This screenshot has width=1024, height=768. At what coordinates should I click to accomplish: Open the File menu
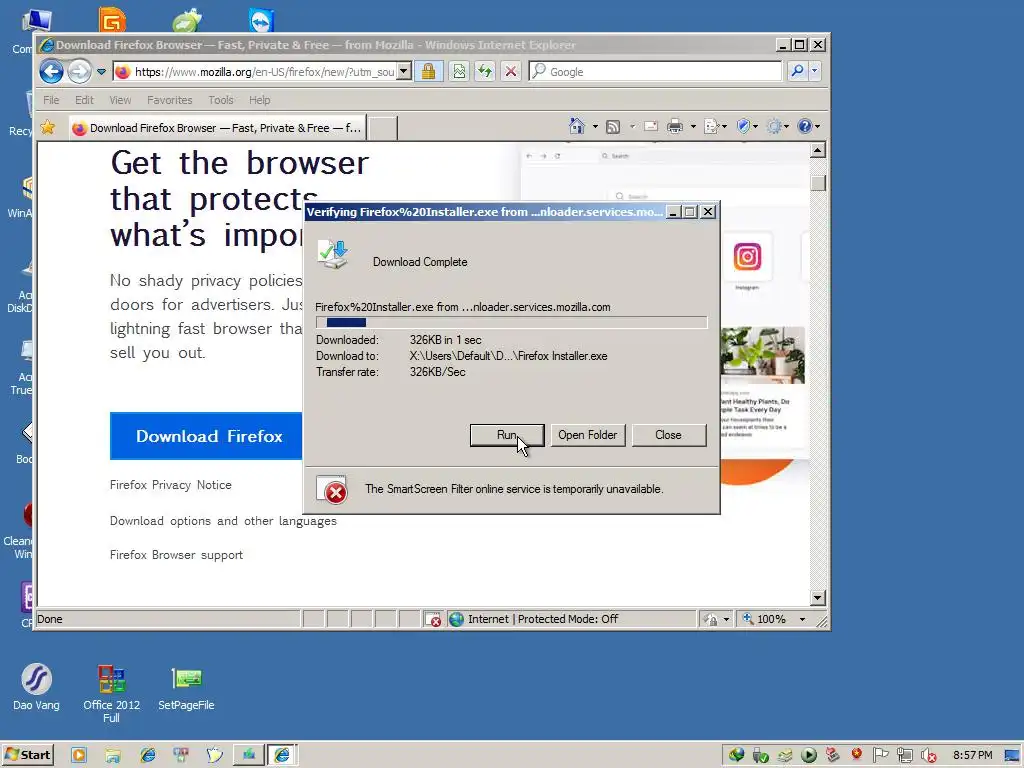(x=51, y=100)
